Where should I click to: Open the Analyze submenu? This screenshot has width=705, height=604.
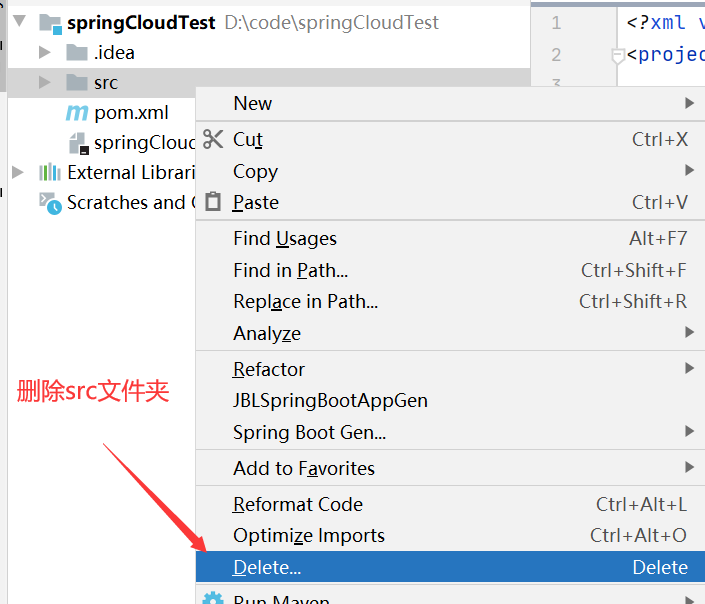pos(451,333)
